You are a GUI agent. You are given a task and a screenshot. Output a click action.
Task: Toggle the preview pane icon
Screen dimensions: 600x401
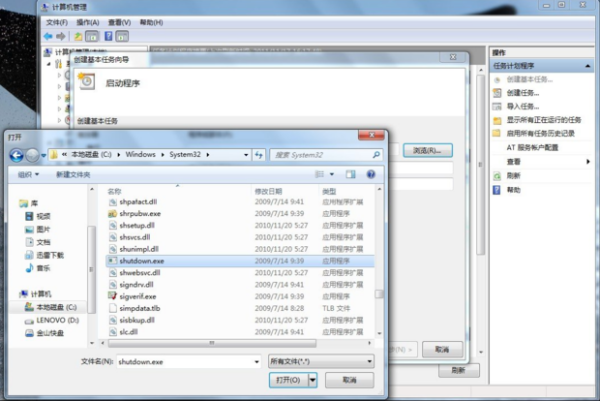[351, 174]
